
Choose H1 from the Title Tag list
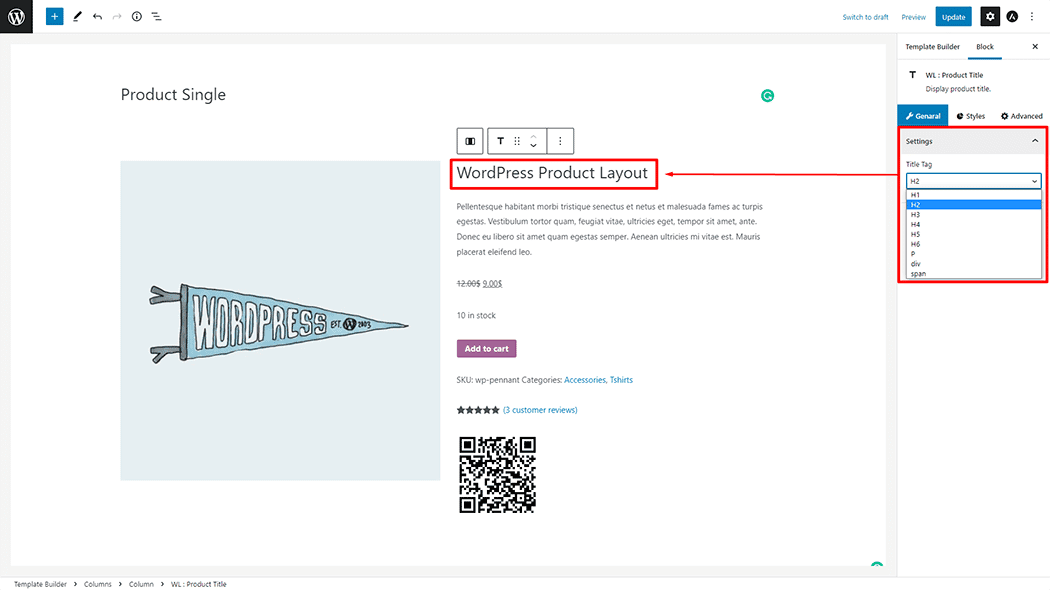(x=974, y=195)
